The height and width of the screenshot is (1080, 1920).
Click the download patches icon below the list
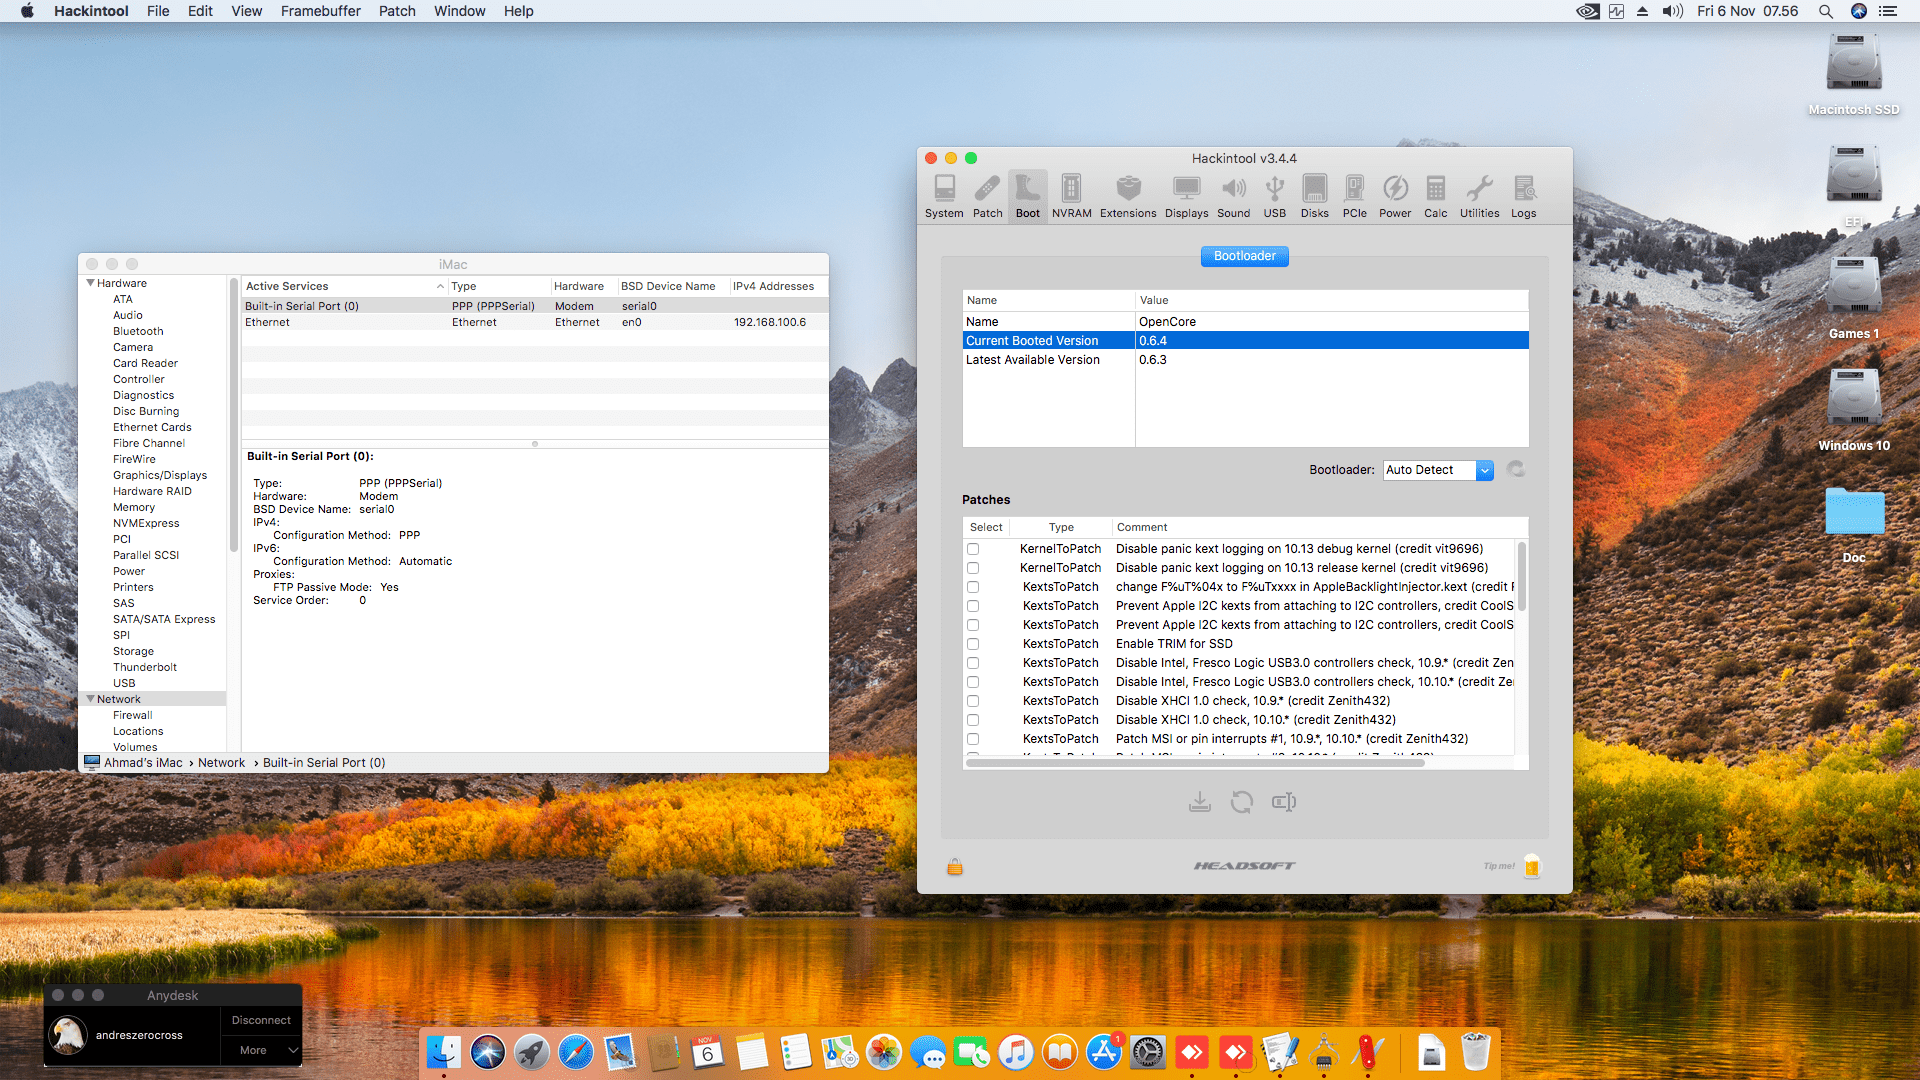1200,802
